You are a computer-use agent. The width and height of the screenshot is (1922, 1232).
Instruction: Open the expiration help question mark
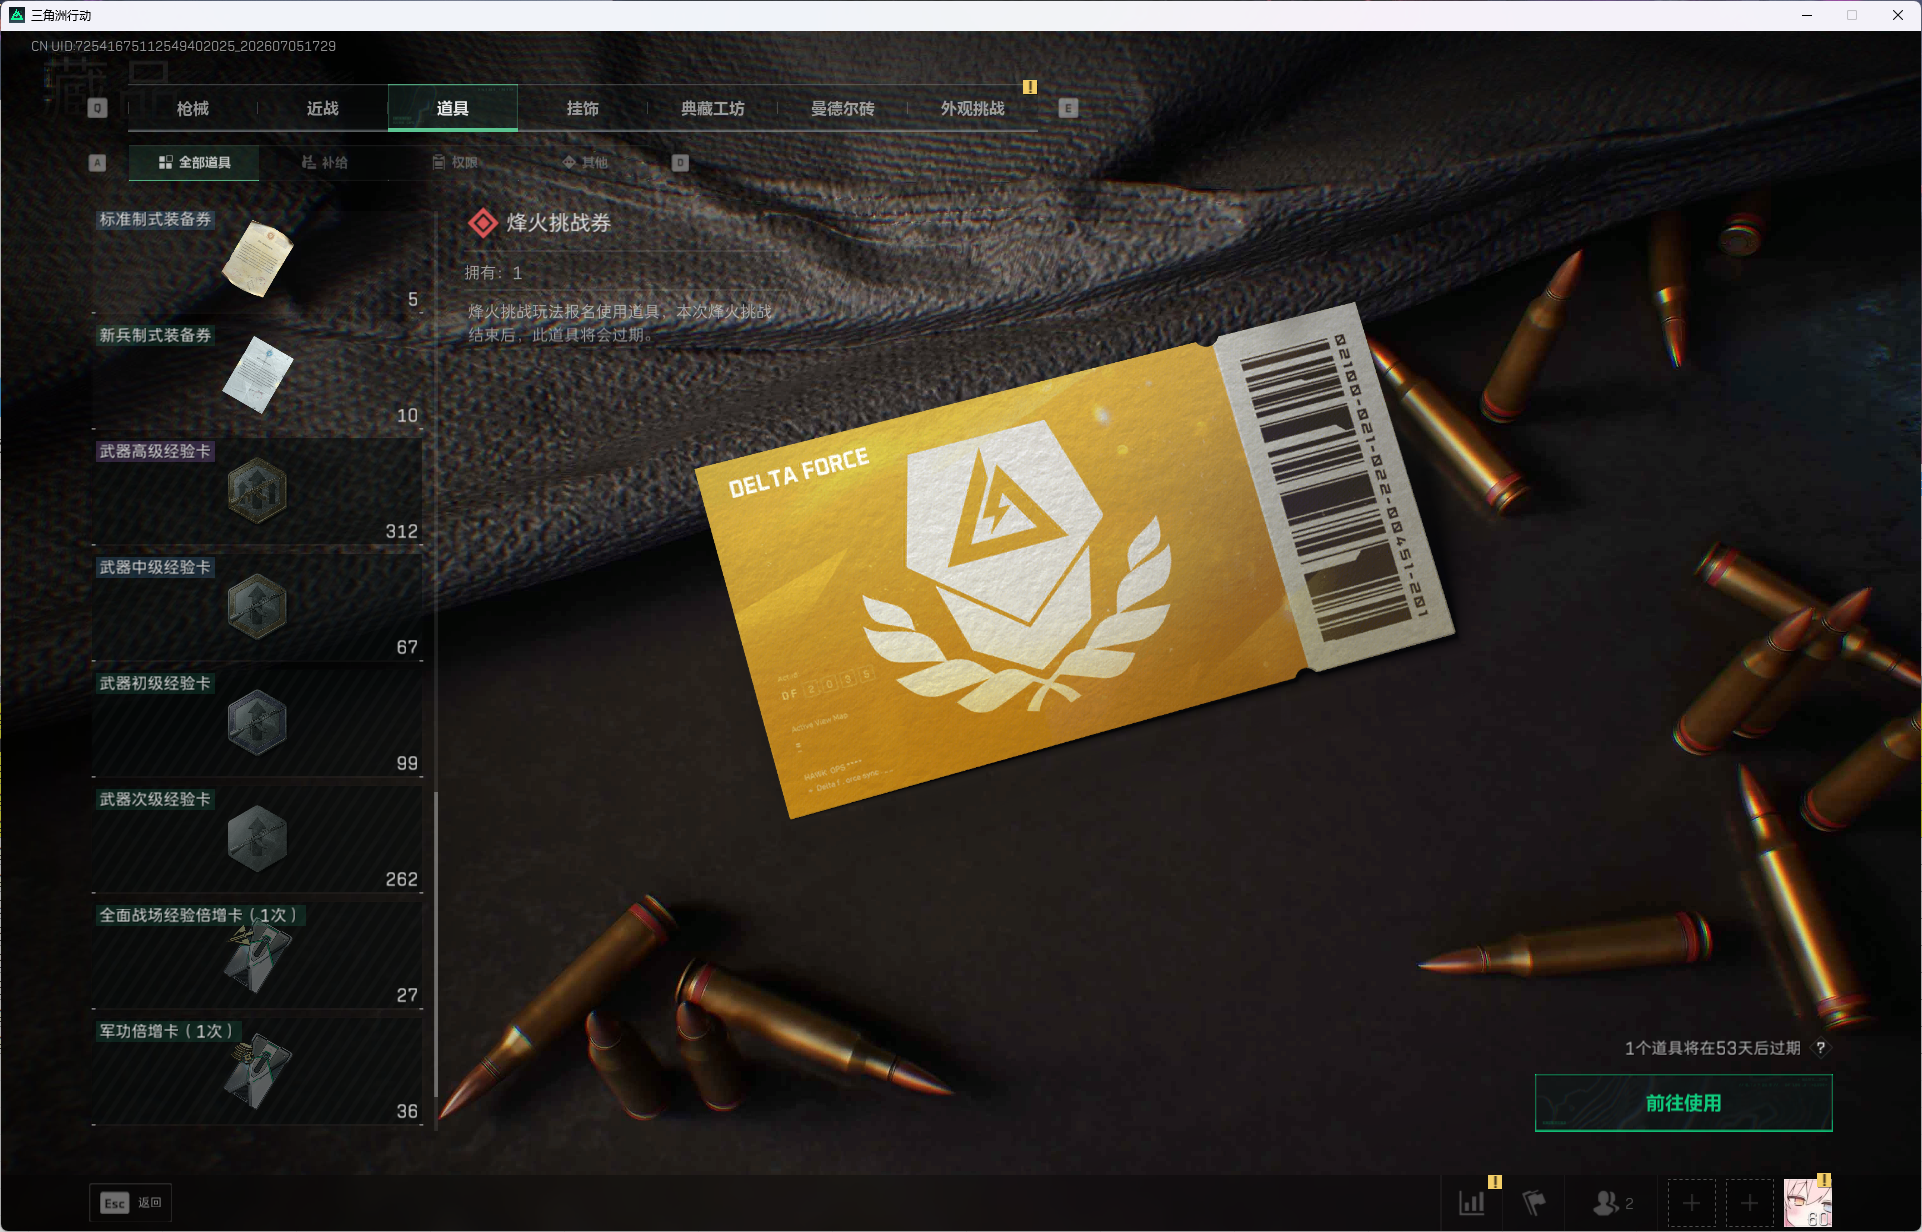[x=1820, y=1048]
